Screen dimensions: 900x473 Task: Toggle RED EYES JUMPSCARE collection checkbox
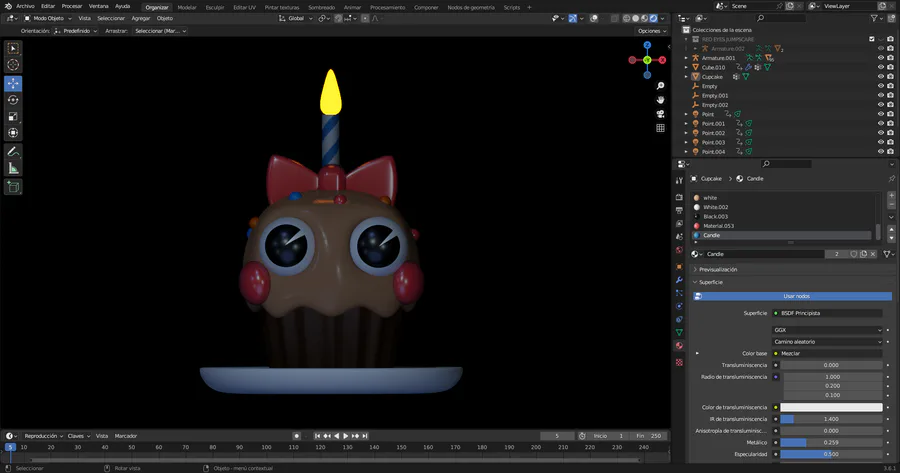871,39
